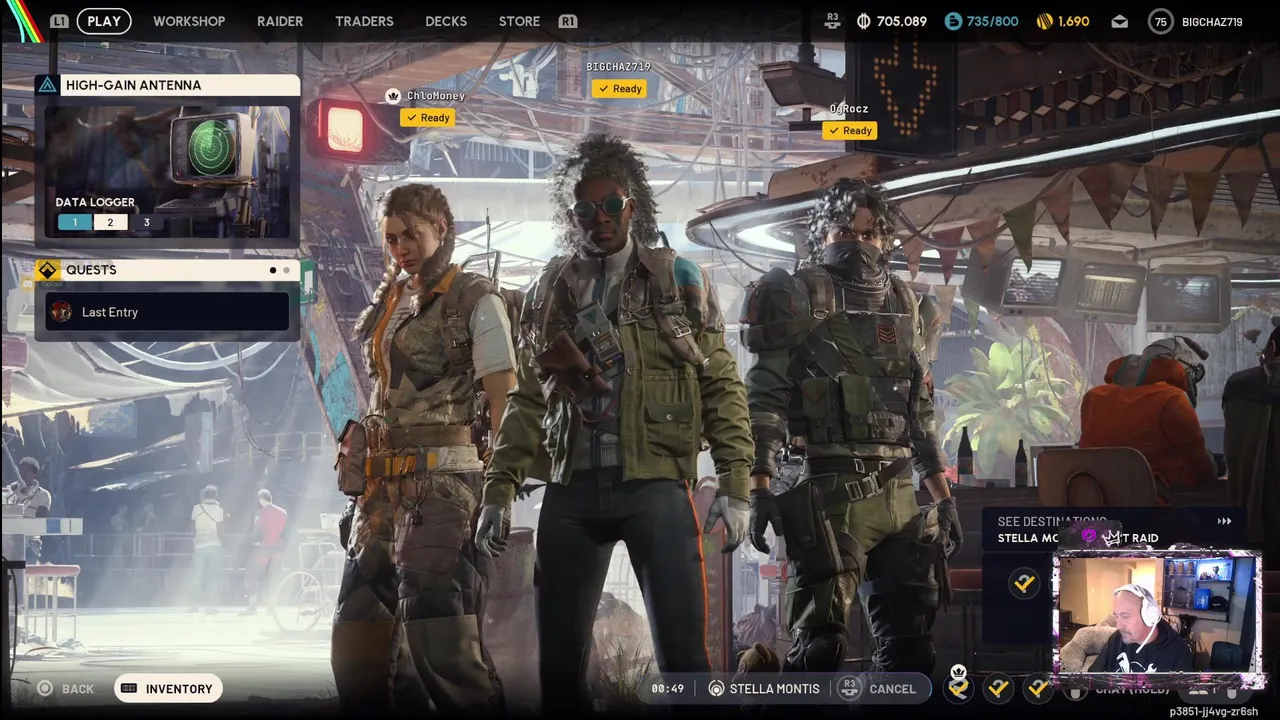Open the INVENTORY button
1280x720 pixels.
click(168, 688)
